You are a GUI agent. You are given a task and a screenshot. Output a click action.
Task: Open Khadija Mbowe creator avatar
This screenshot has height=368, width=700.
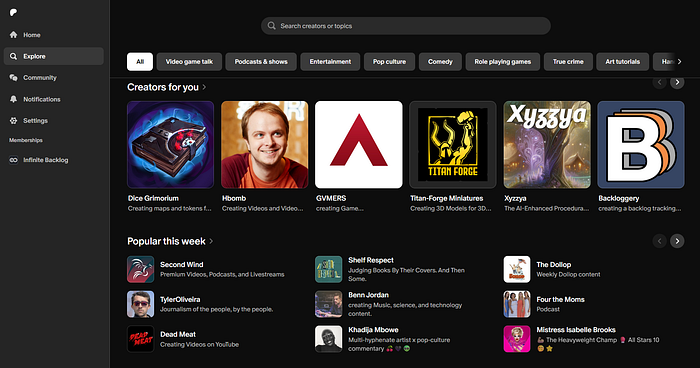329,339
